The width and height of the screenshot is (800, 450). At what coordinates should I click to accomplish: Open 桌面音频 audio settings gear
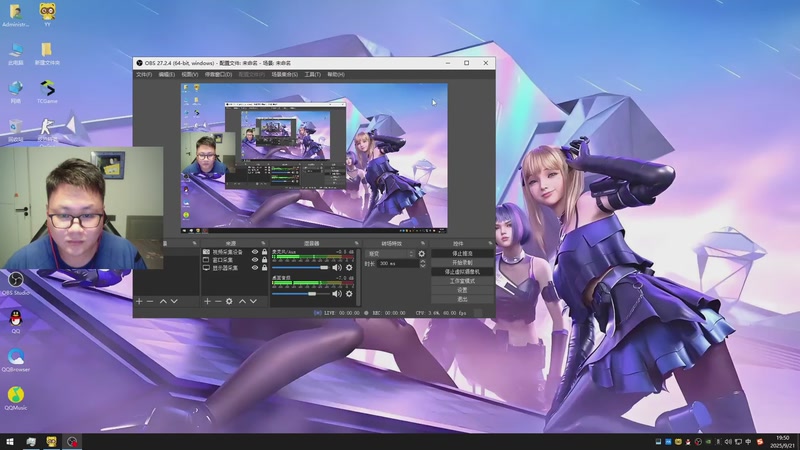click(x=349, y=294)
